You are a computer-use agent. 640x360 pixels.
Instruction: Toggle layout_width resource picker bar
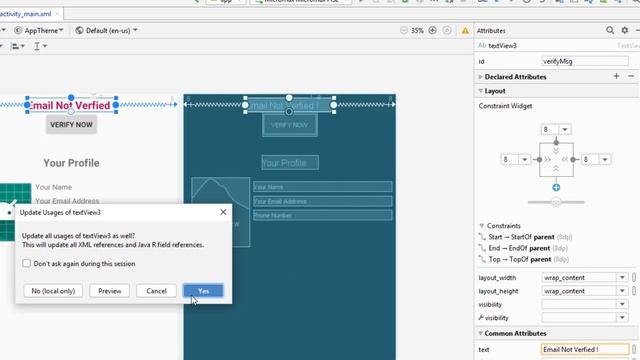(634, 278)
